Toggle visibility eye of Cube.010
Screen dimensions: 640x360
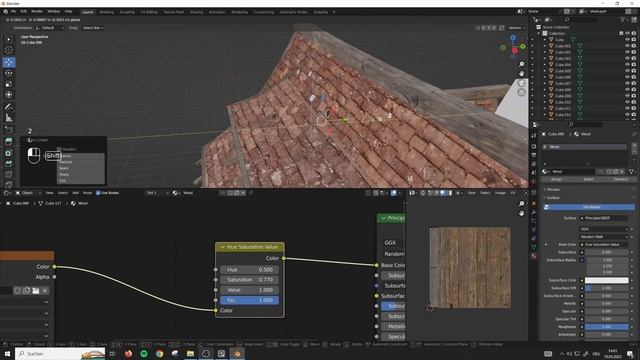(x=627, y=102)
